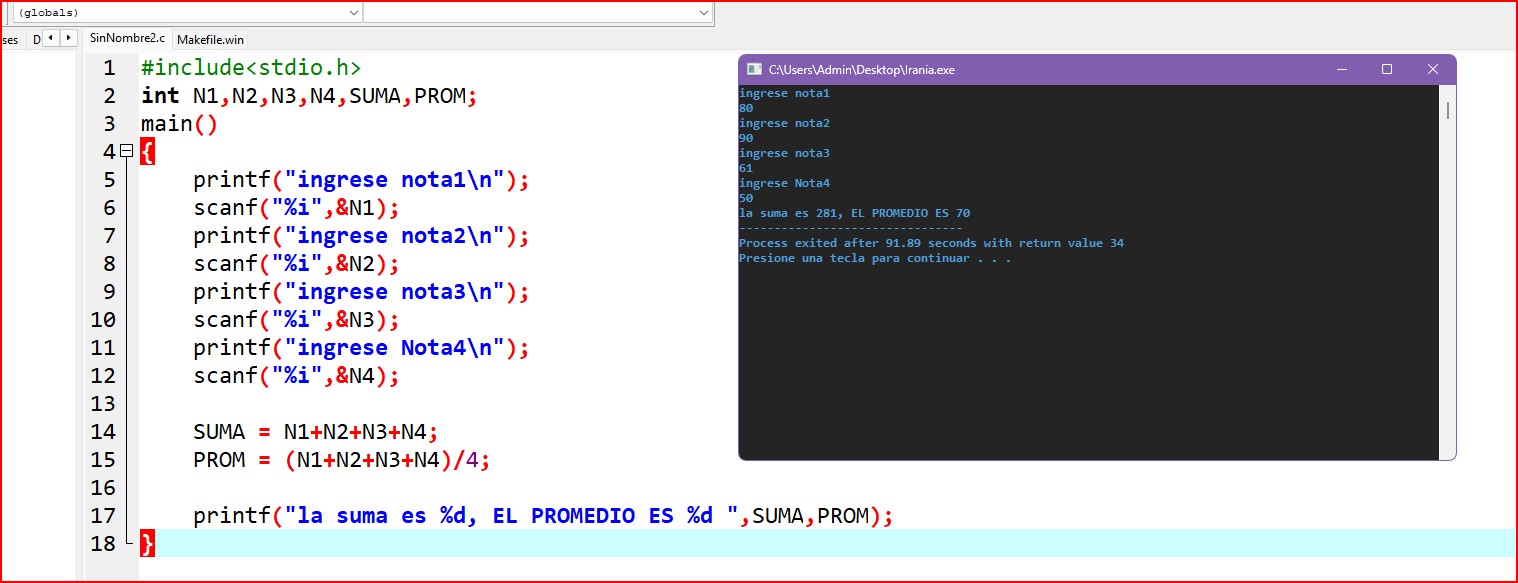Screen dimensions: 1518x583
Task: Open the Makefile.win tab
Action: point(210,39)
